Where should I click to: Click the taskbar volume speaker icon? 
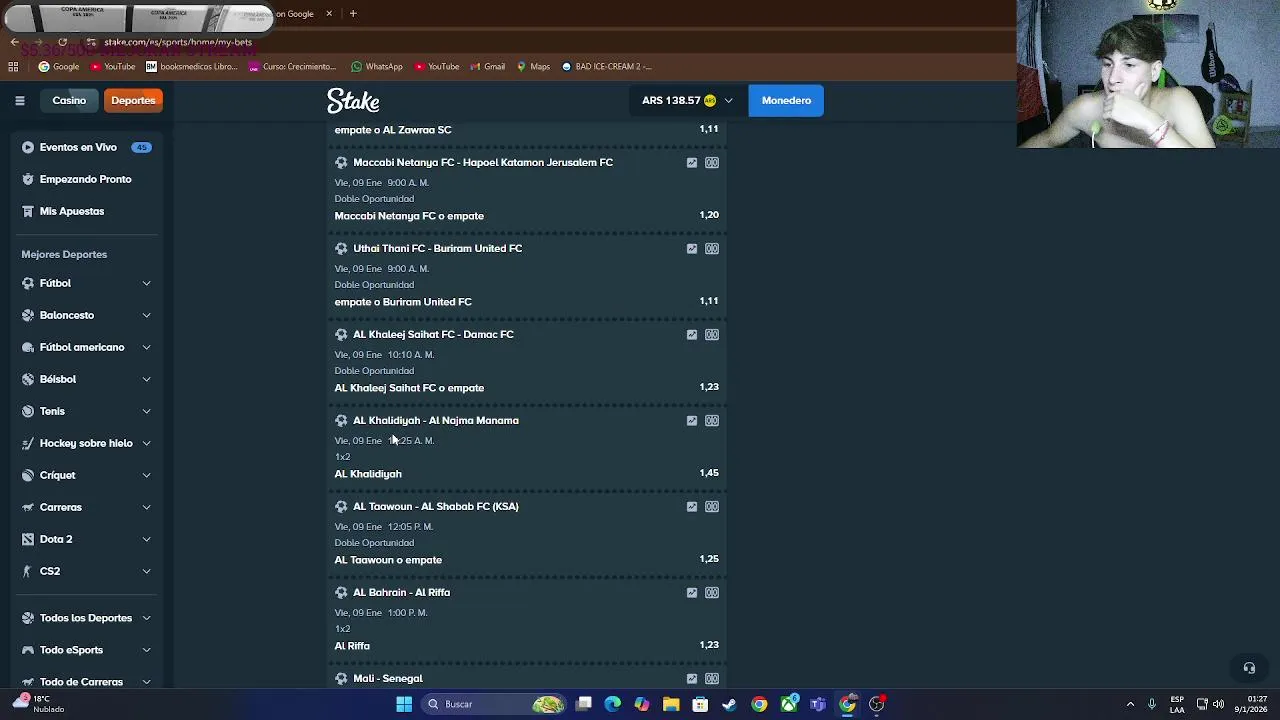(1218, 704)
